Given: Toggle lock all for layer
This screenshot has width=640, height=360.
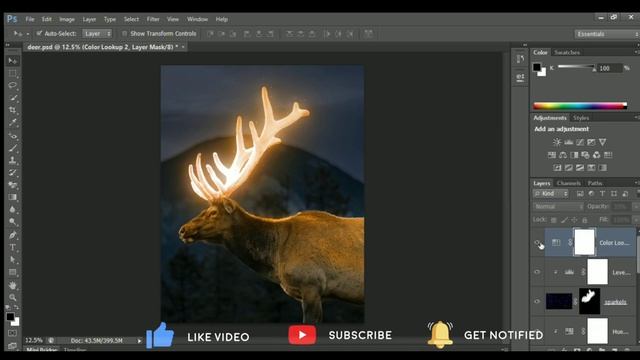Looking at the screenshot, I should click(x=584, y=220).
